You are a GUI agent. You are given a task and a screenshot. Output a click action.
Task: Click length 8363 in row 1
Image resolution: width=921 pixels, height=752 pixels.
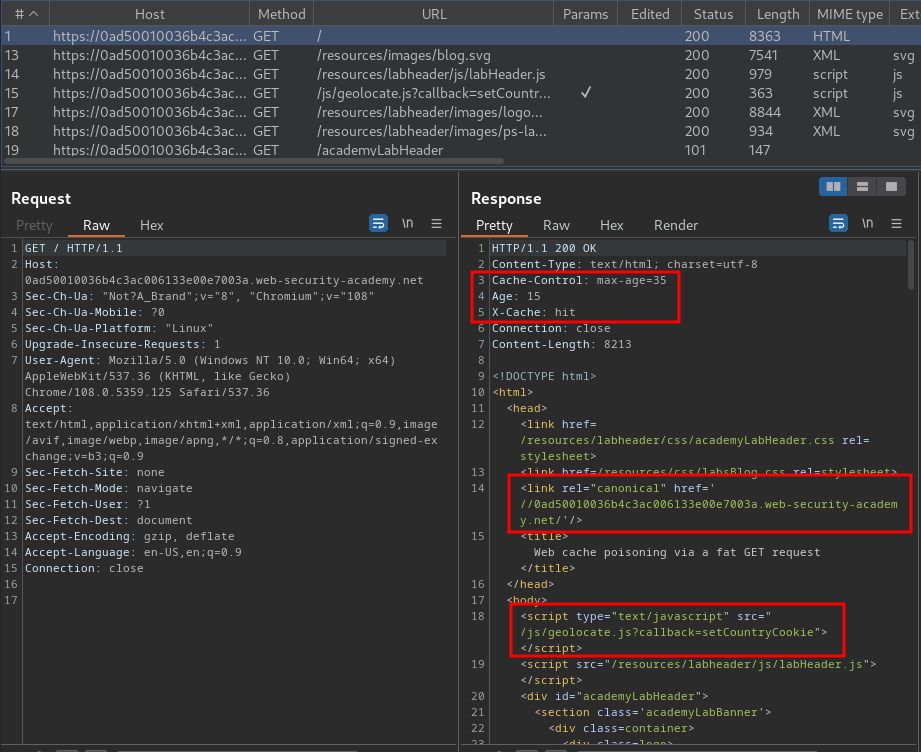point(764,36)
